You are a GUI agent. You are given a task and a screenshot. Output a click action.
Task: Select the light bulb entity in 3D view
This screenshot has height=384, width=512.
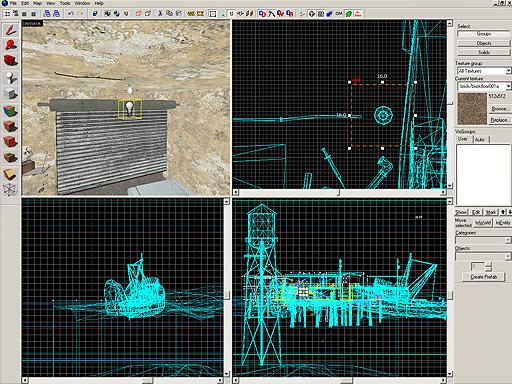(129, 109)
